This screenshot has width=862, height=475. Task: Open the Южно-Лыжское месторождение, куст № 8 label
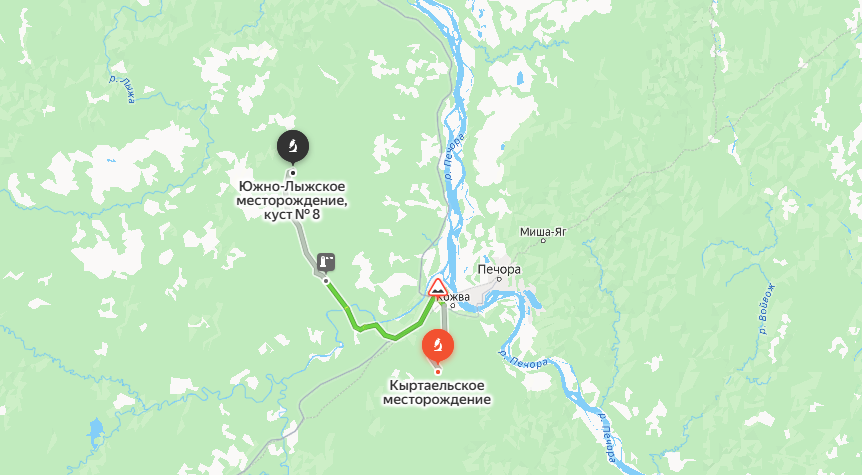tap(292, 200)
